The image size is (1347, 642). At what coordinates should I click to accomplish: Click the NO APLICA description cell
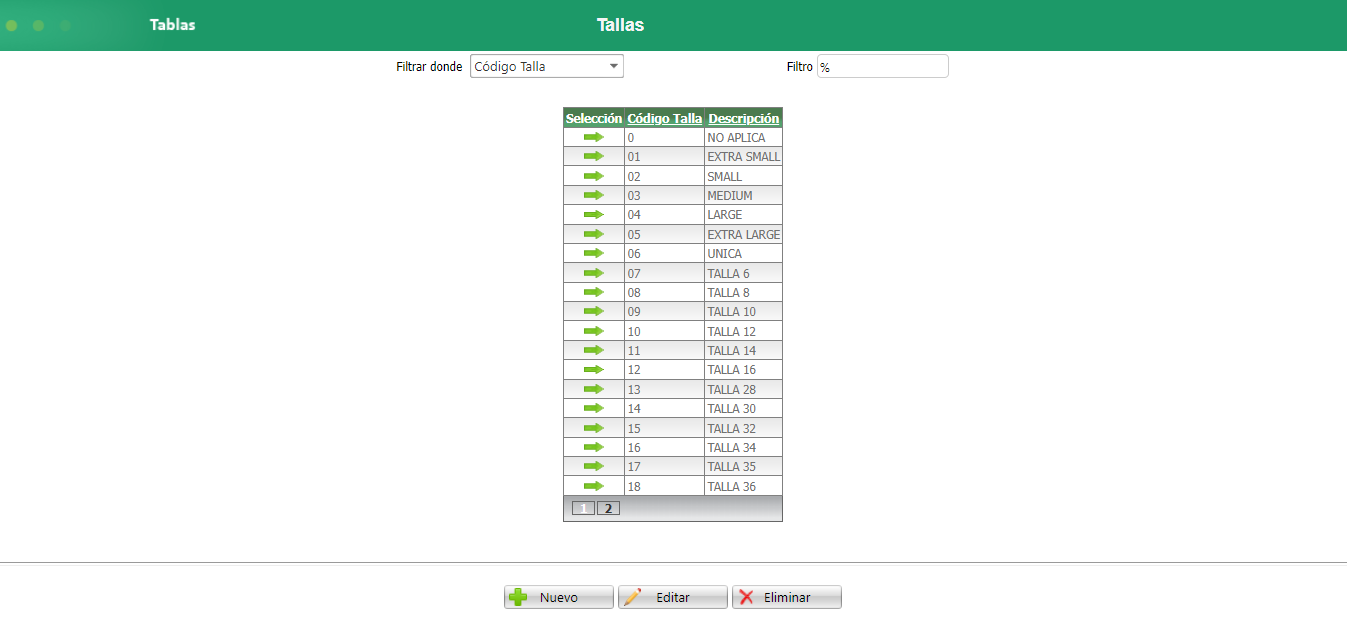coord(743,138)
